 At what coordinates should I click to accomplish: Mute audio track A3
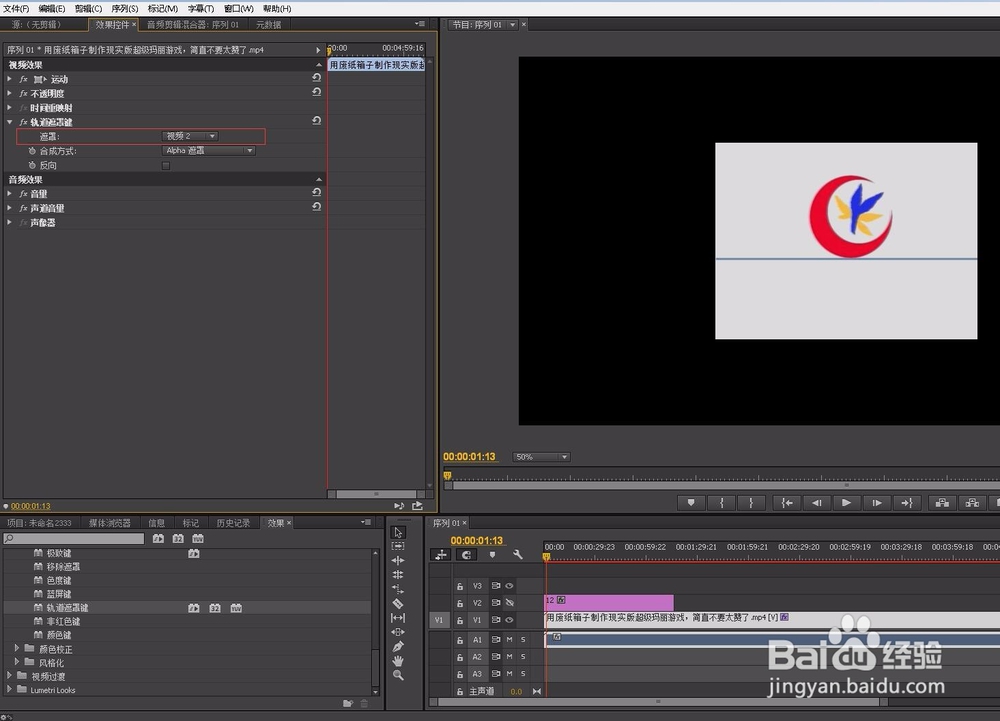[x=510, y=674]
